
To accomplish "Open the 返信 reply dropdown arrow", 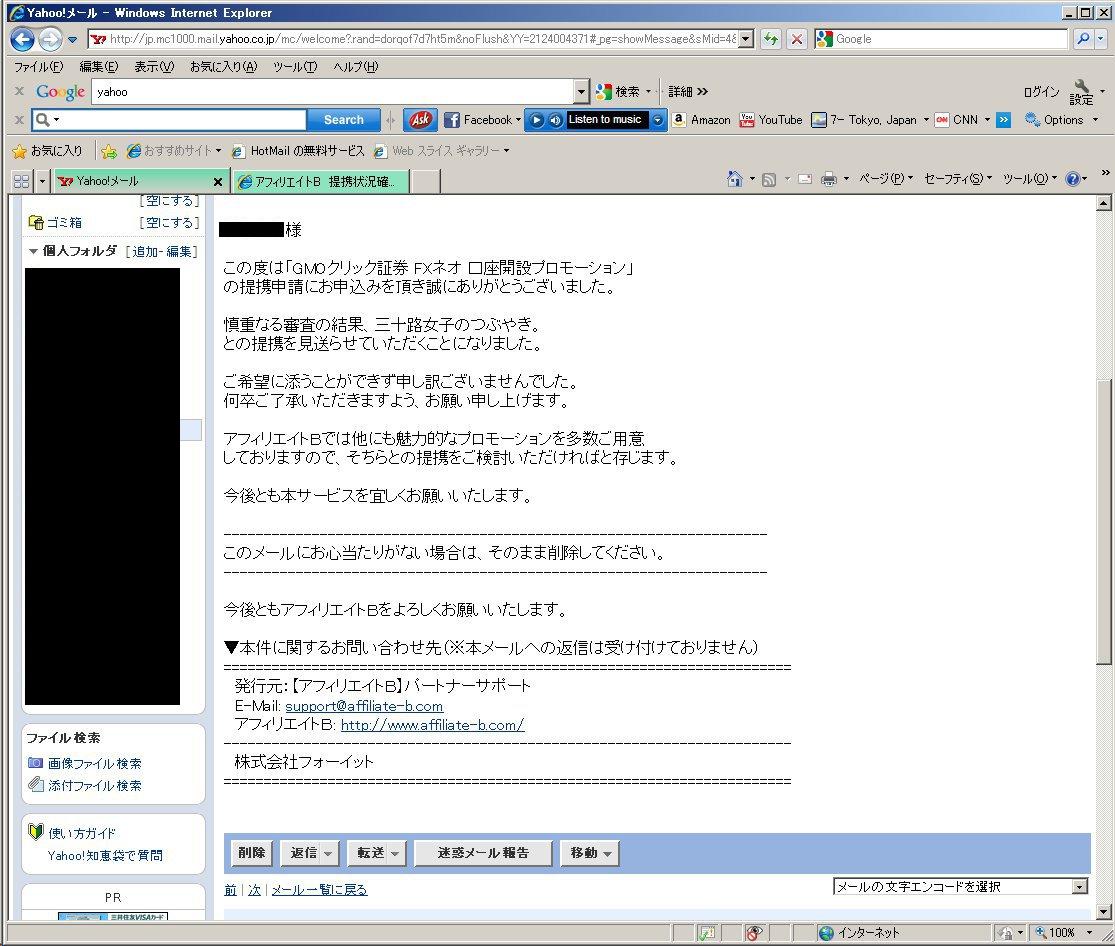I will 328,854.
